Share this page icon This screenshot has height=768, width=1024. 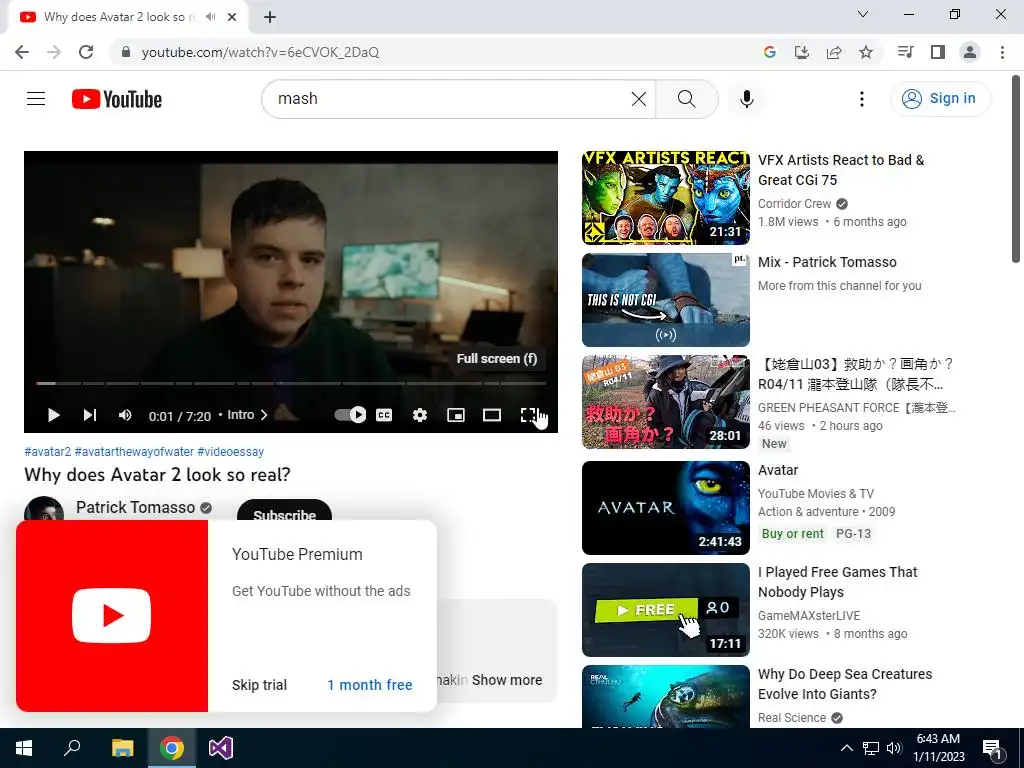834,52
